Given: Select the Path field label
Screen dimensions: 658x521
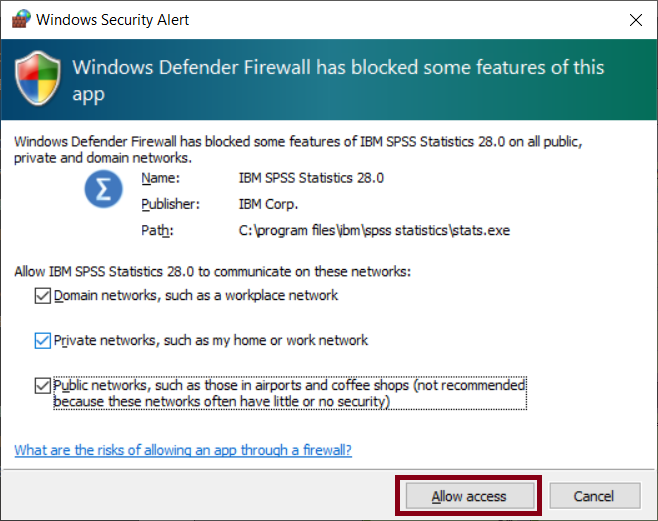Looking at the screenshot, I should pos(155,231).
